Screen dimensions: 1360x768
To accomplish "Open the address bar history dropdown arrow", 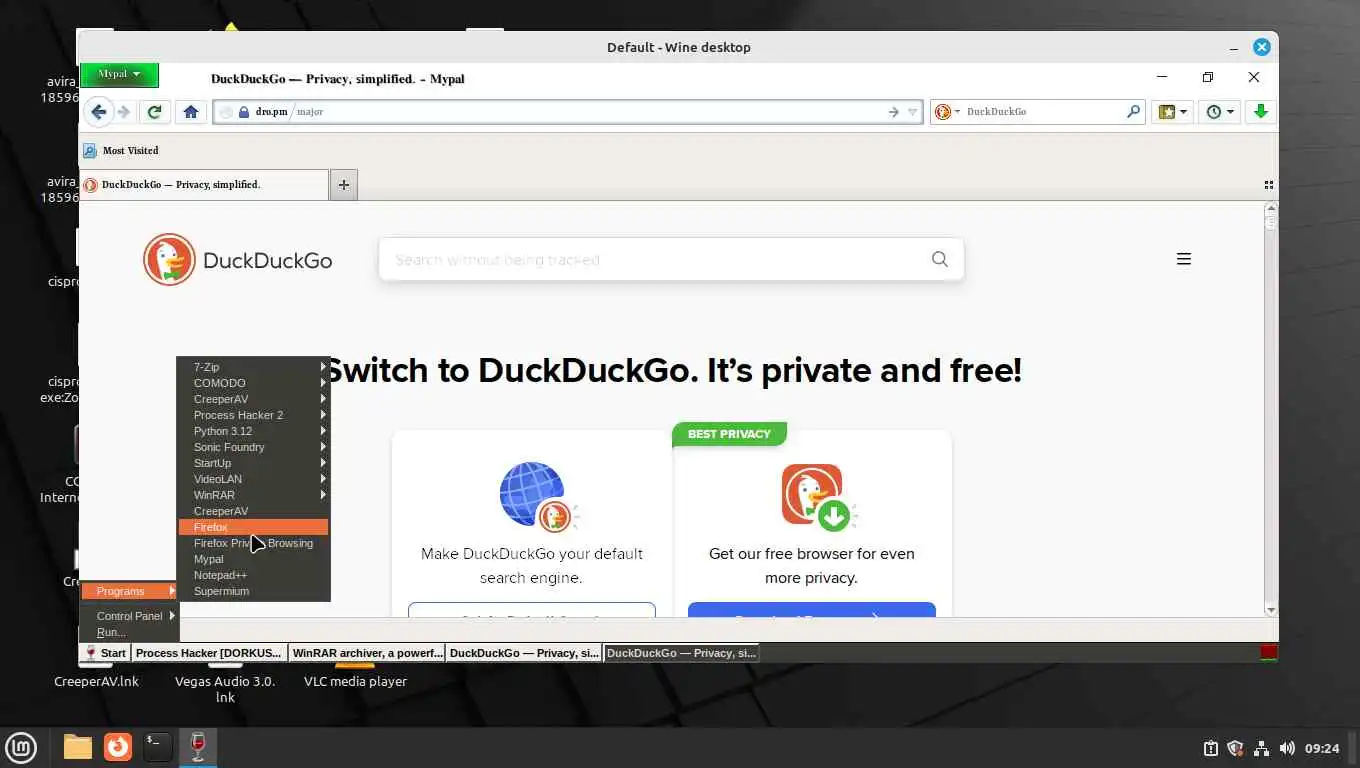I will 912,112.
